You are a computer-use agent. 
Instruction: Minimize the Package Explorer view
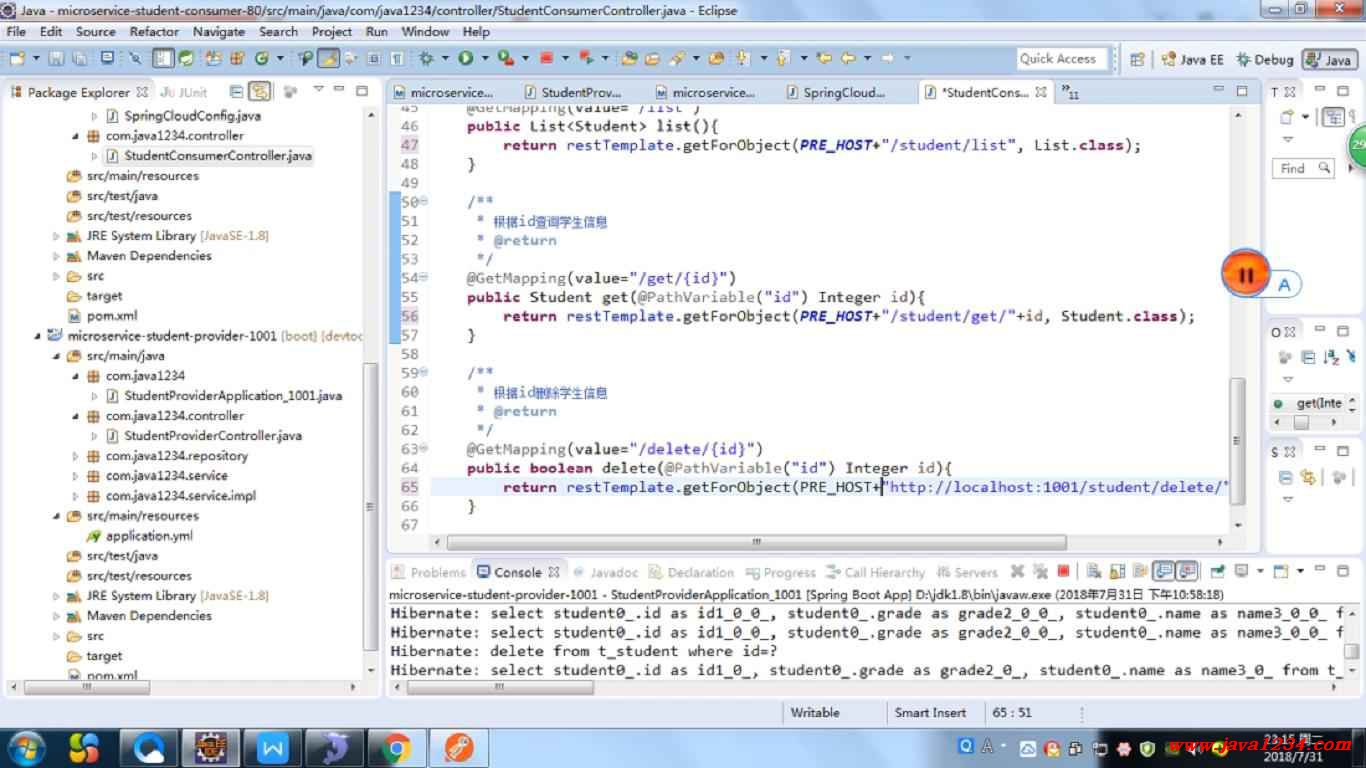[x=341, y=90]
